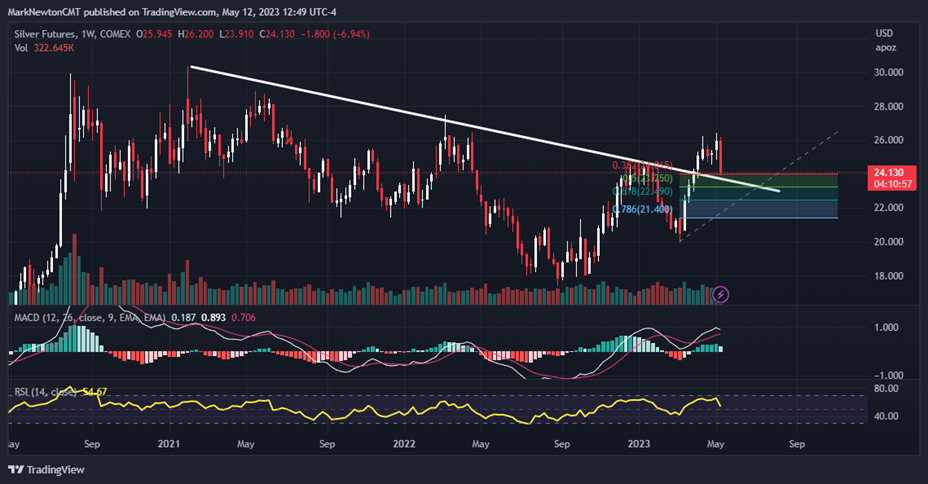Click the 2023 time axis label
928x484 pixels.
click(x=639, y=444)
